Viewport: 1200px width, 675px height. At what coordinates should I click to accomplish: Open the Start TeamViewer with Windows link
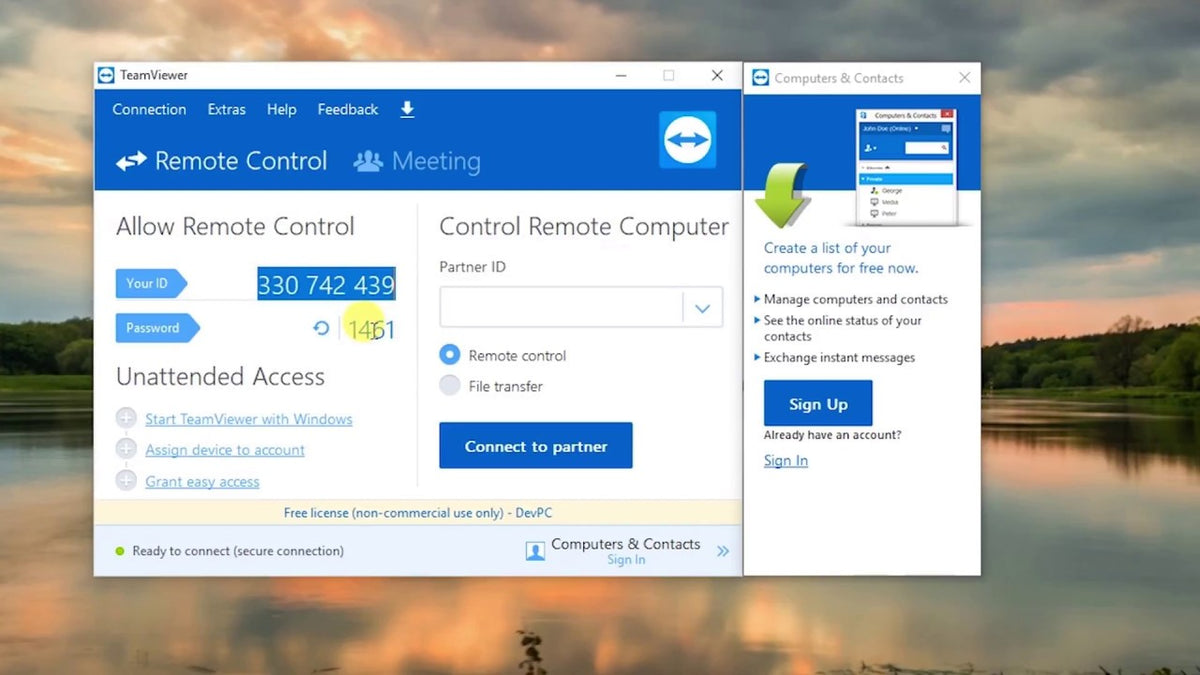click(x=249, y=419)
